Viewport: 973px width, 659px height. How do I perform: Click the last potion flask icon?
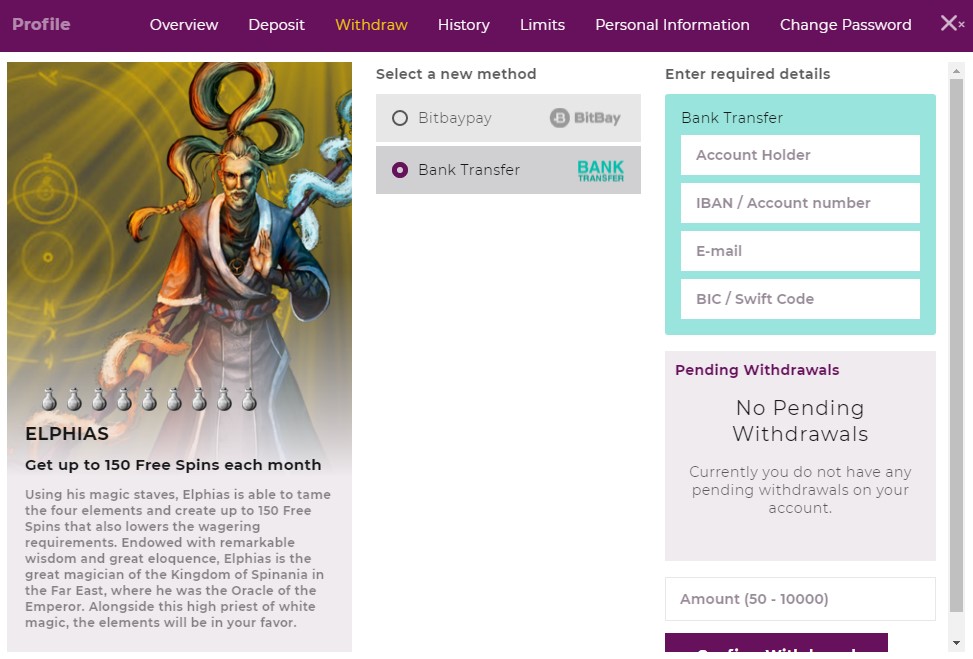(x=249, y=400)
